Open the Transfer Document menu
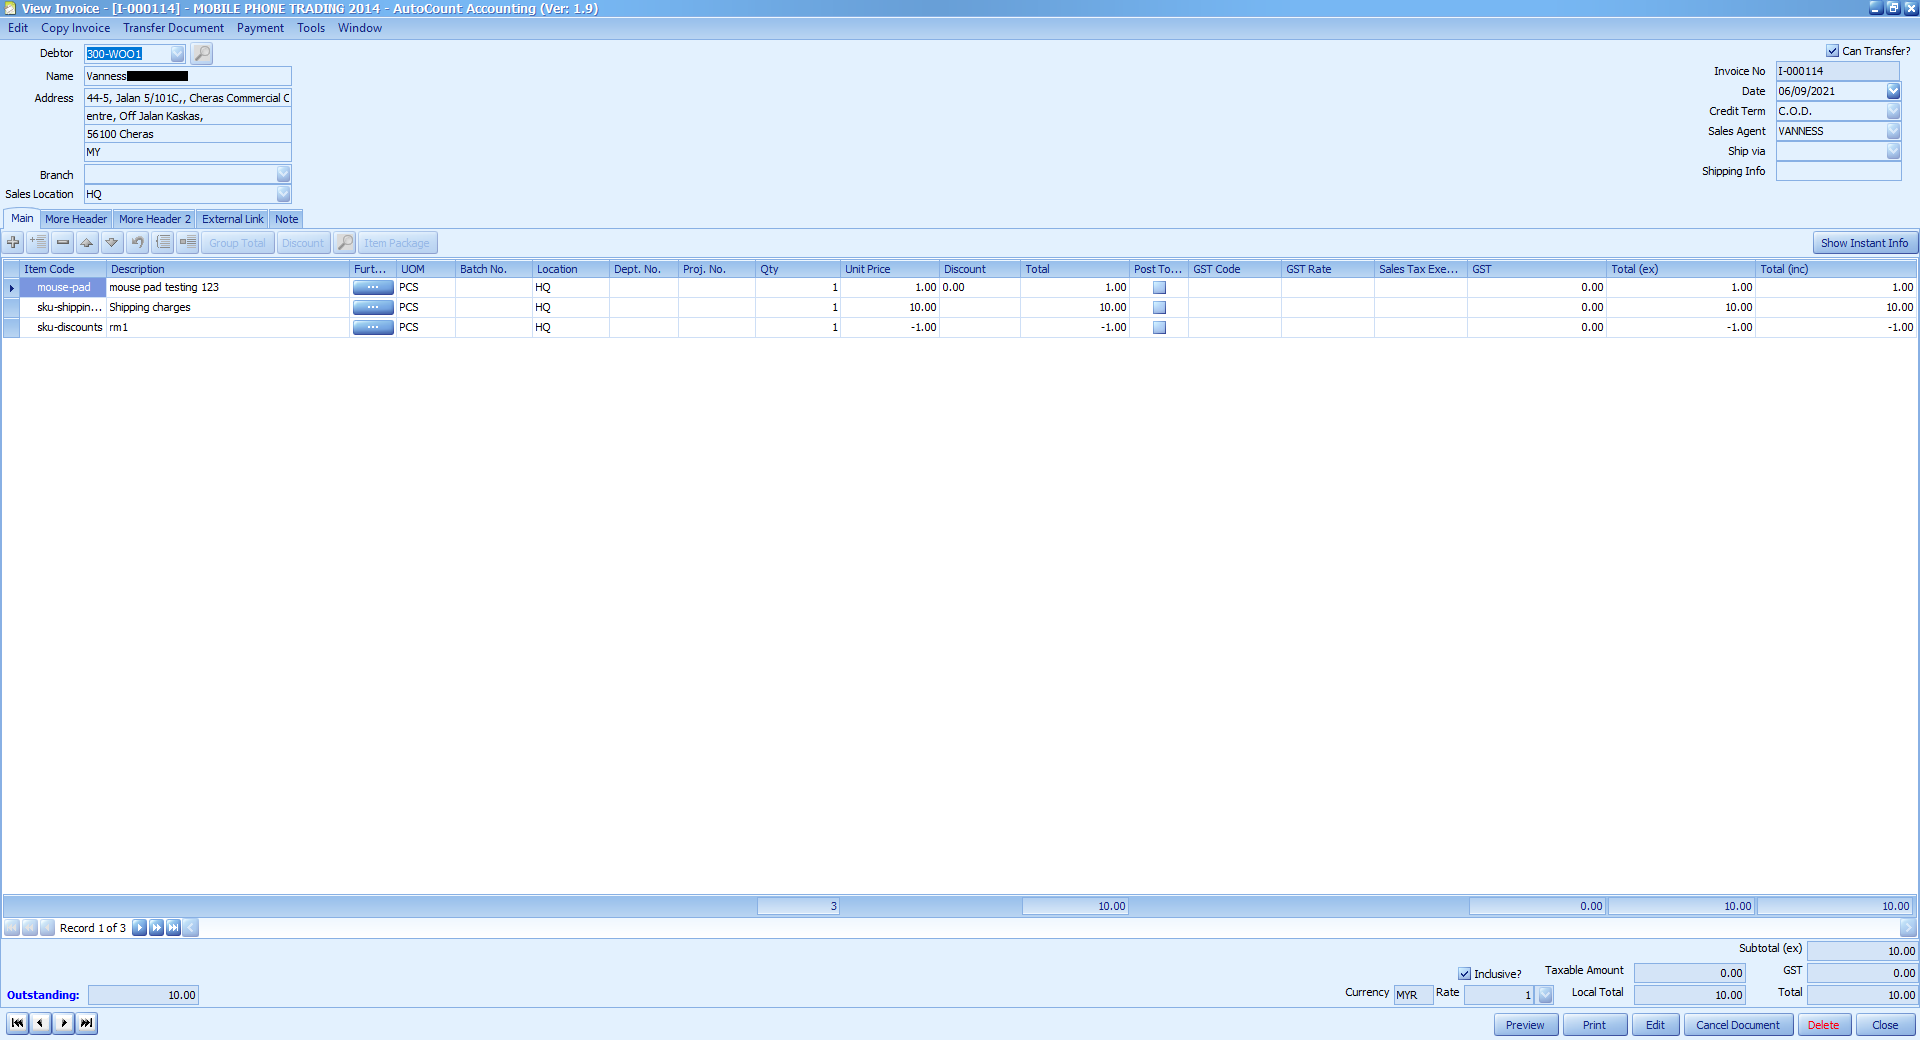Screen dimensions: 1920x1040 click(x=174, y=28)
